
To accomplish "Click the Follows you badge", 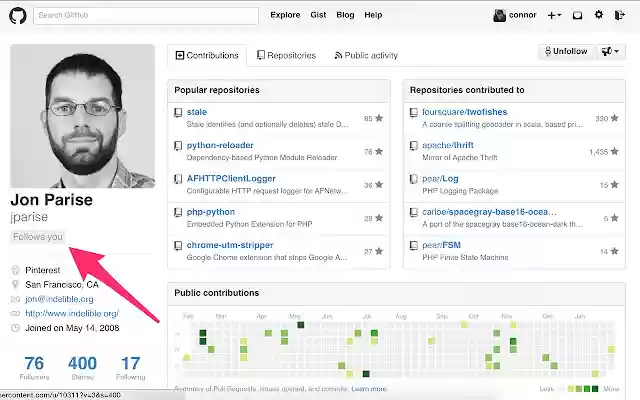I will click(x=38, y=237).
